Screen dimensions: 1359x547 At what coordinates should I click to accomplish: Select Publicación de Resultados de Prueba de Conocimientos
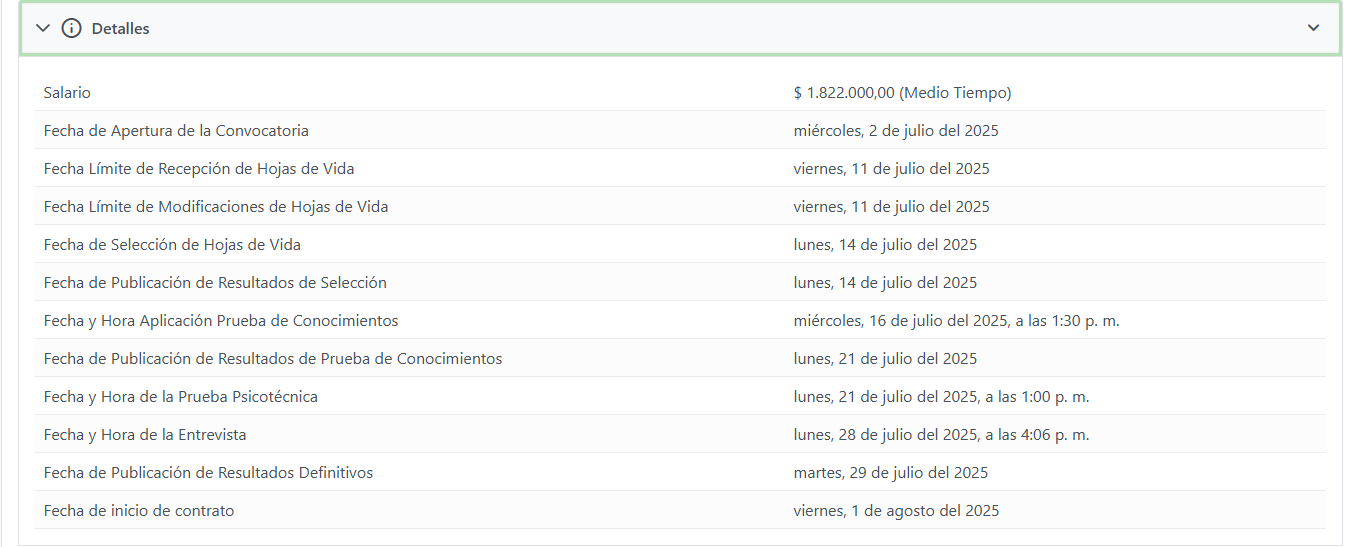point(273,359)
